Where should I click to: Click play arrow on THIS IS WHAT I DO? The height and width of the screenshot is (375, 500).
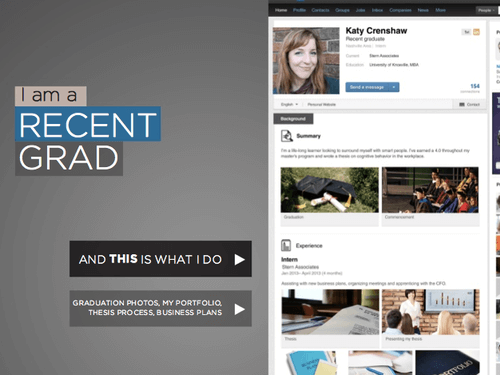239,259
